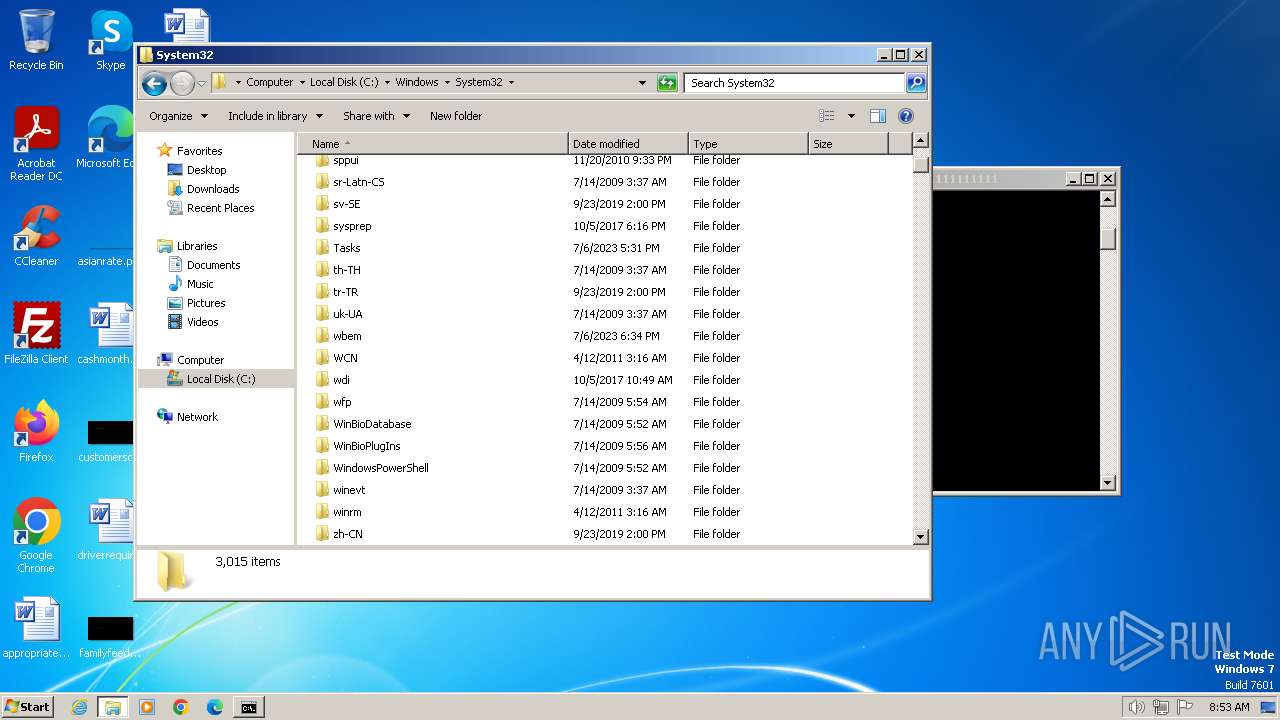
Task: Open the cashmonth Word document icon
Action: pyautogui.click(x=105, y=333)
